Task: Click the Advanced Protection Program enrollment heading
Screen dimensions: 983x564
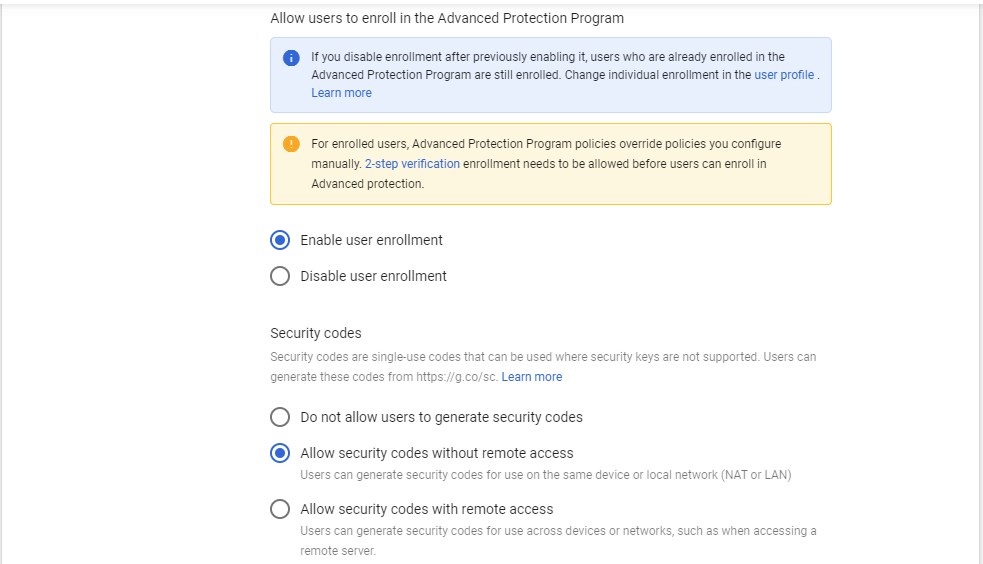Action: click(x=447, y=18)
